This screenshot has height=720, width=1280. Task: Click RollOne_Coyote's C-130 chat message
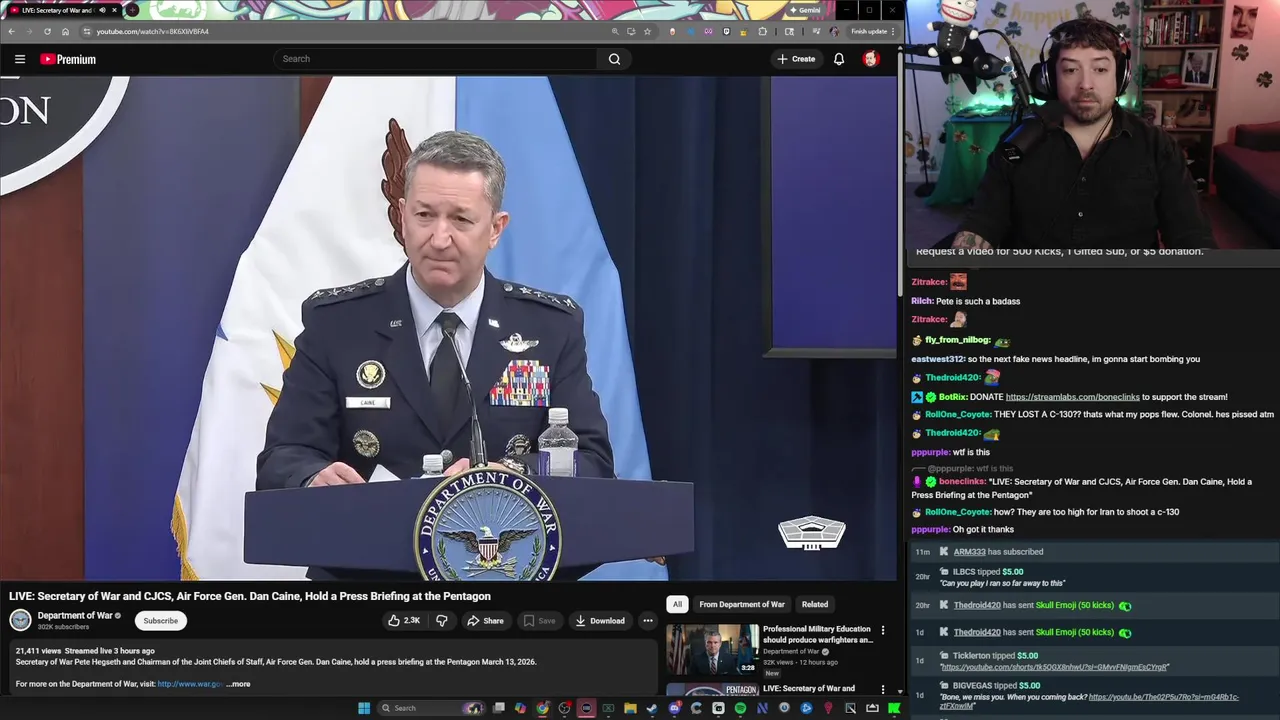point(1133,414)
